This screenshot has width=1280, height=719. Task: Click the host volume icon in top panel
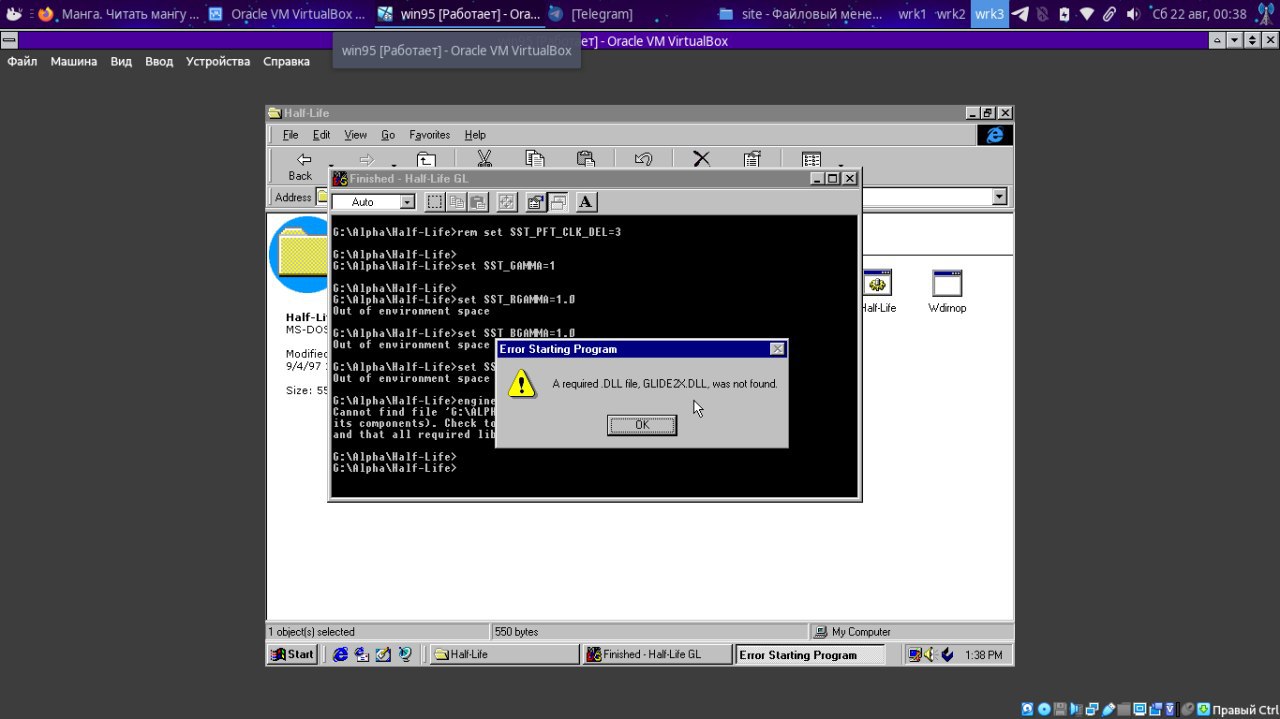[1133, 14]
